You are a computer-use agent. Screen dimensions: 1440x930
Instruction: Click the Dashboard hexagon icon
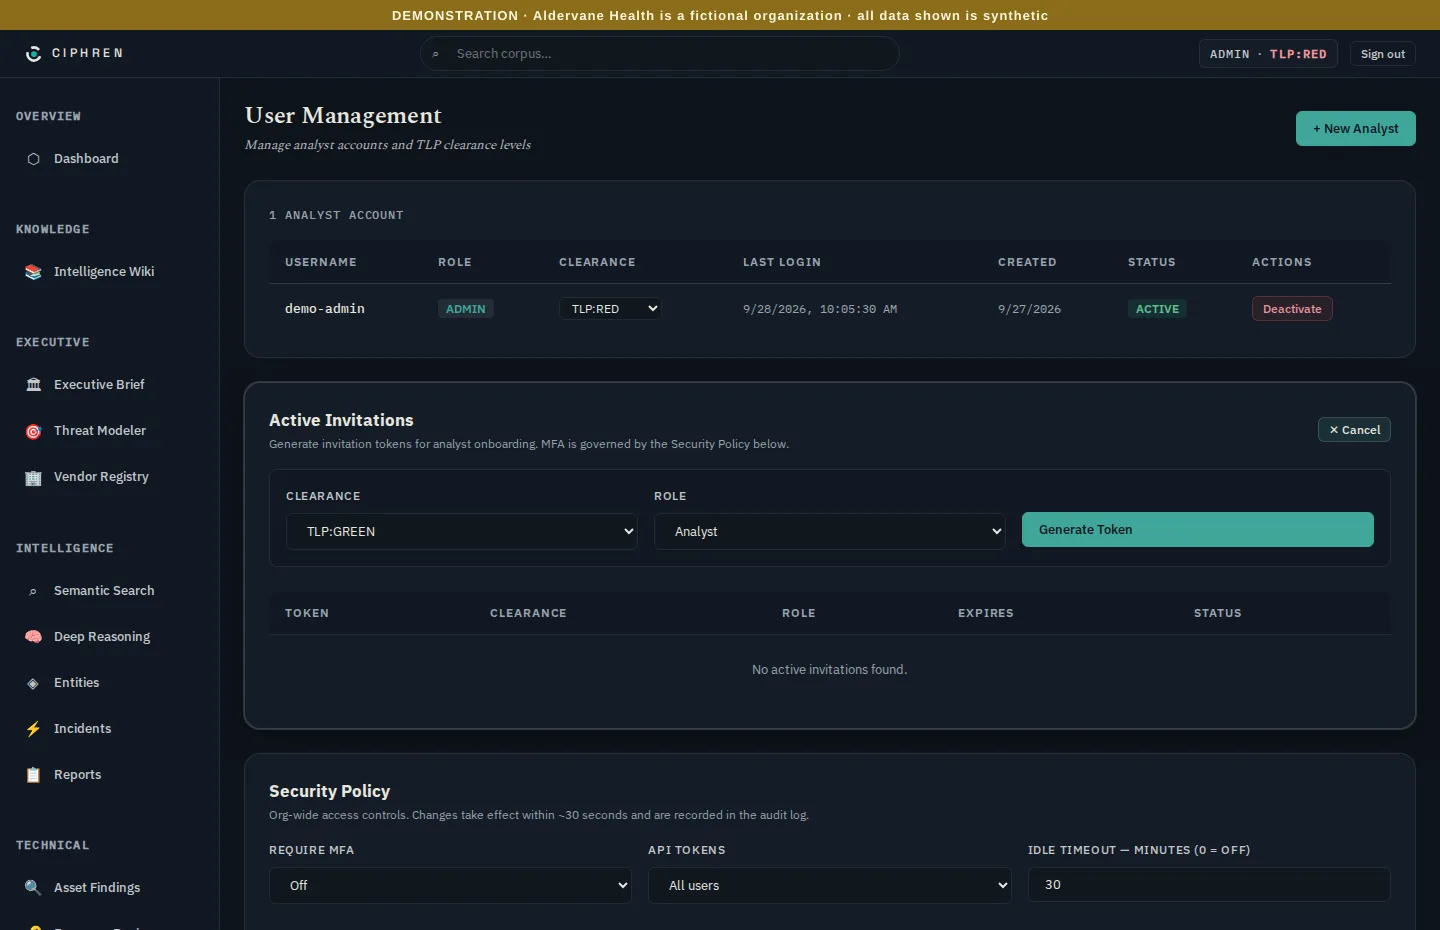pyautogui.click(x=33, y=159)
